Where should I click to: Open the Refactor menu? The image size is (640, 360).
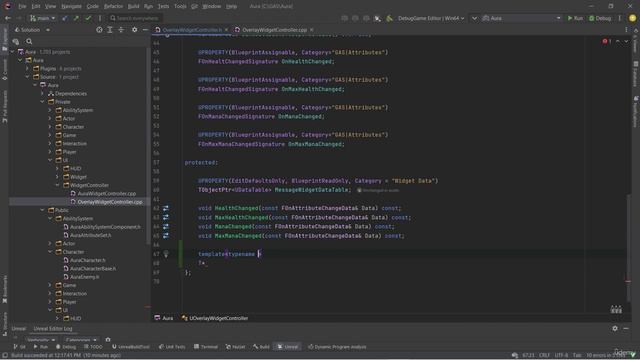pos(113,6)
